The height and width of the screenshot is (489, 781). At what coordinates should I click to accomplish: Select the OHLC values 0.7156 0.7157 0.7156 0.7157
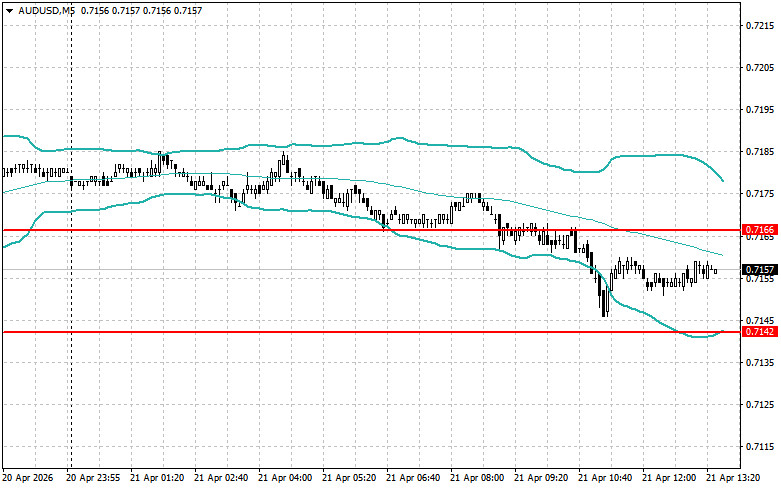(x=141, y=10)
